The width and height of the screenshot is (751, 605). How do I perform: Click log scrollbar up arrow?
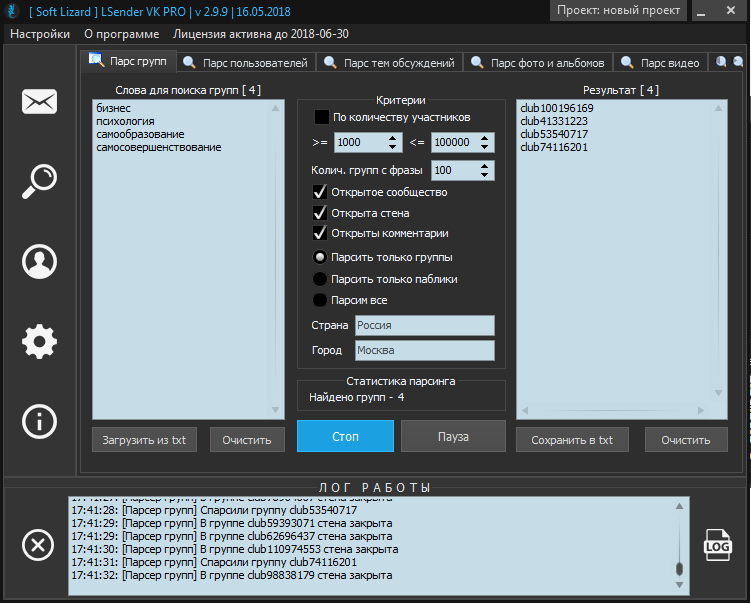(679, 506)
